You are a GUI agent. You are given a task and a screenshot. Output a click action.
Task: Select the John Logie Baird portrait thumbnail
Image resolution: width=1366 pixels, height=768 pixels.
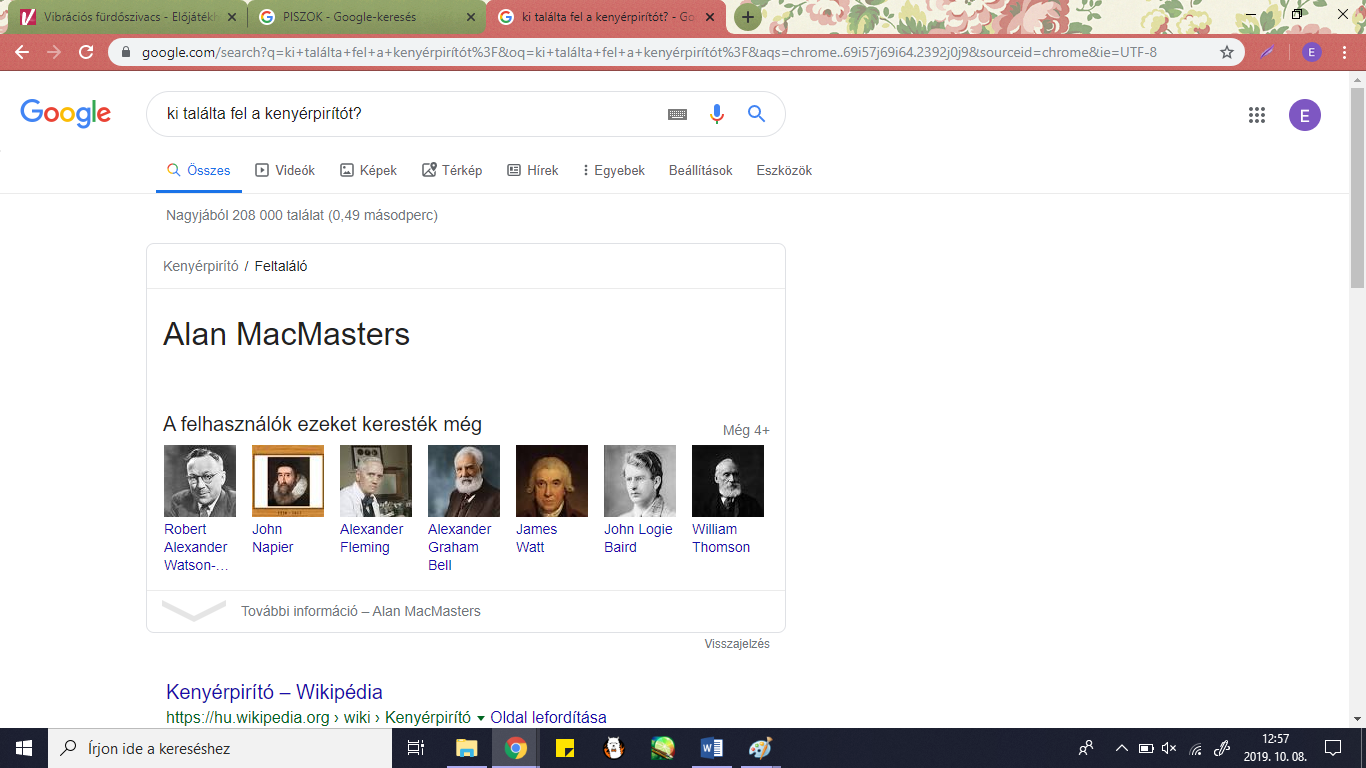[640, 481]
